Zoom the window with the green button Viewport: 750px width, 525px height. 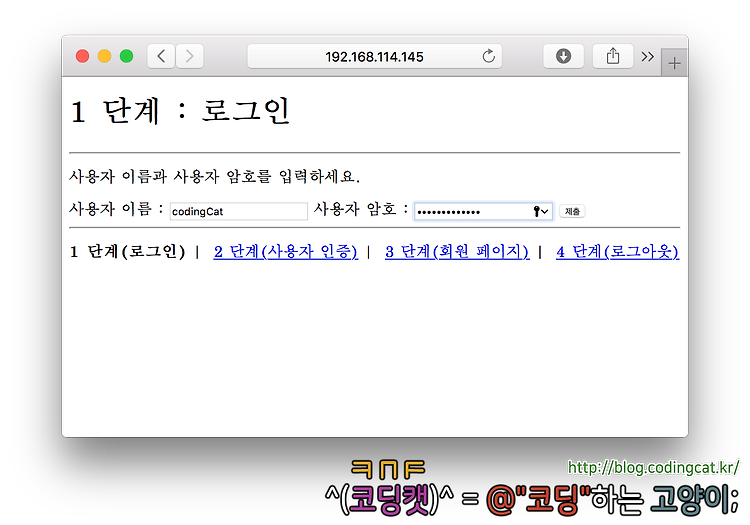(126, 56)
